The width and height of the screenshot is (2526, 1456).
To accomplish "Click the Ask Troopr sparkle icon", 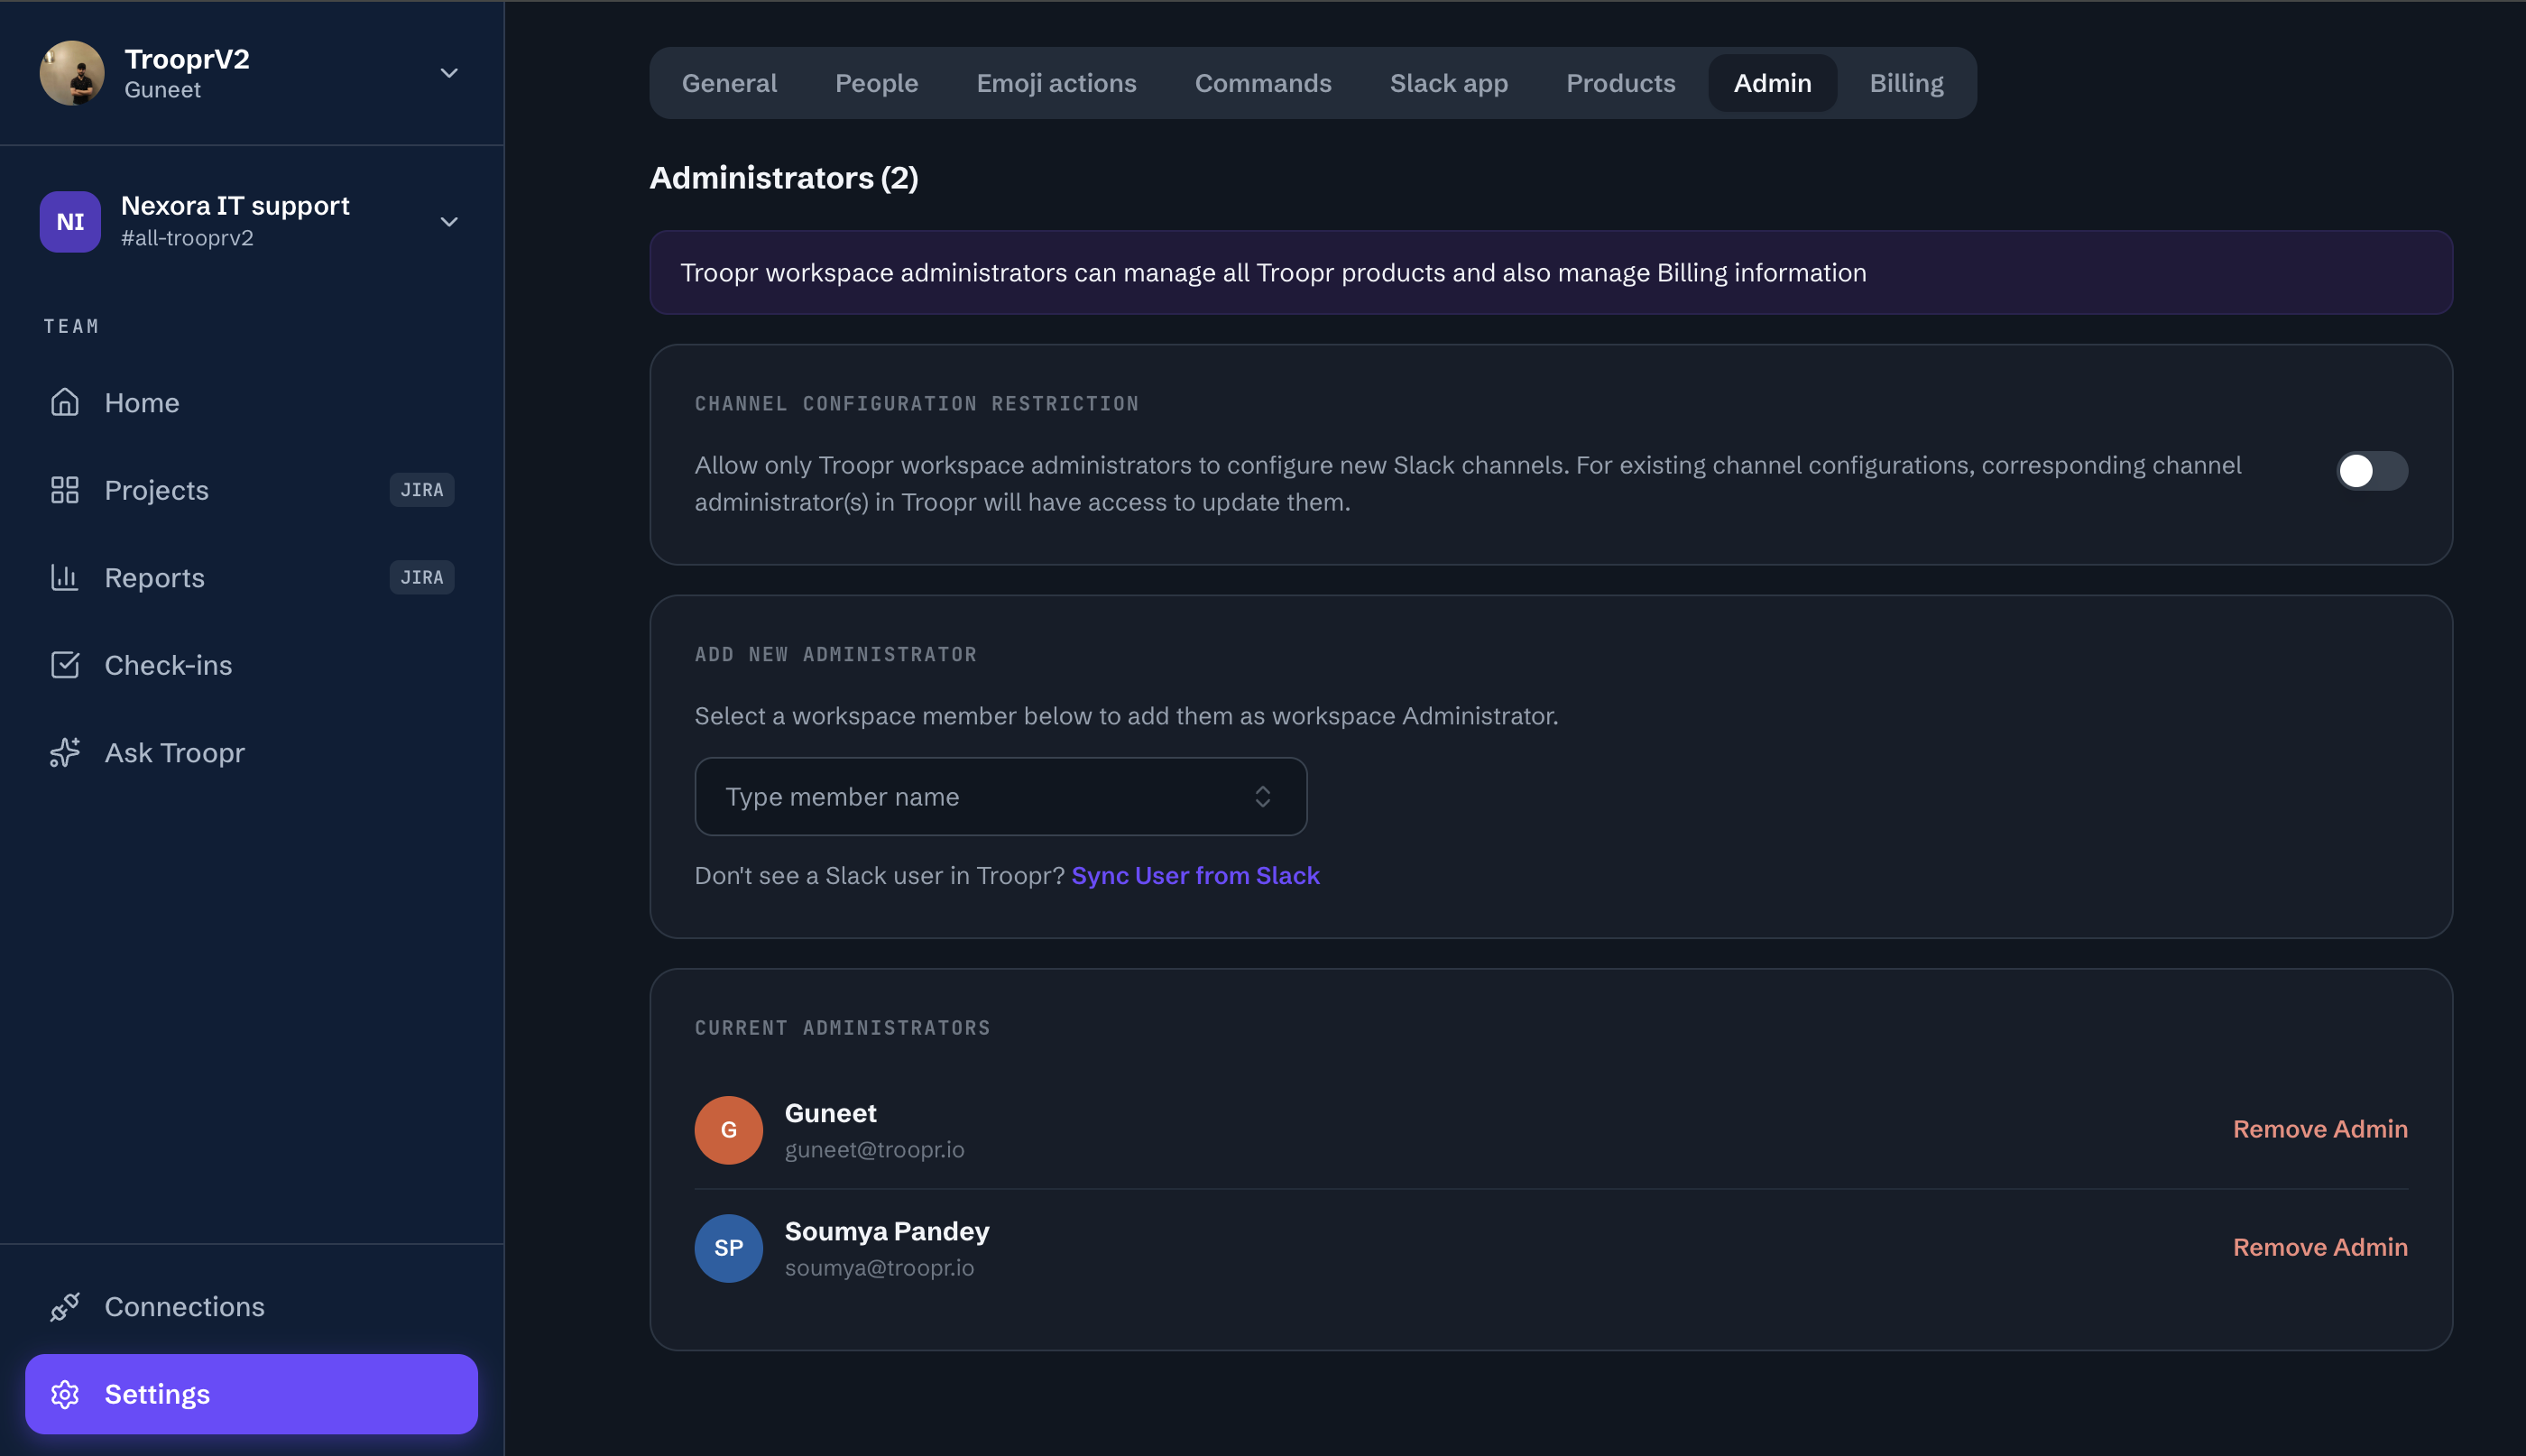I will point(65,752).
